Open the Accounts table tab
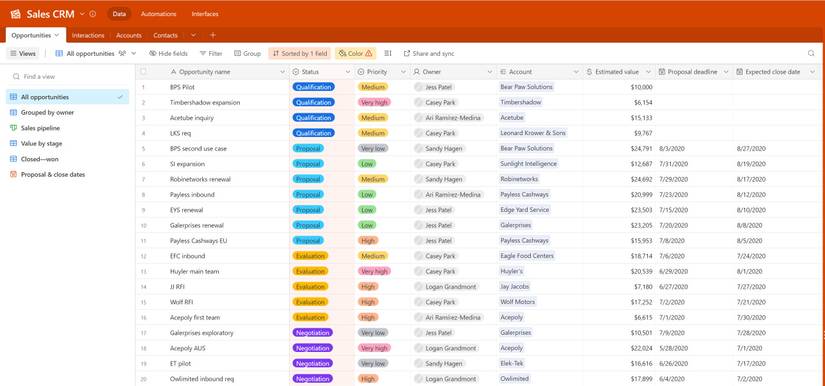The image size is (825, 386). click(129, 35)
